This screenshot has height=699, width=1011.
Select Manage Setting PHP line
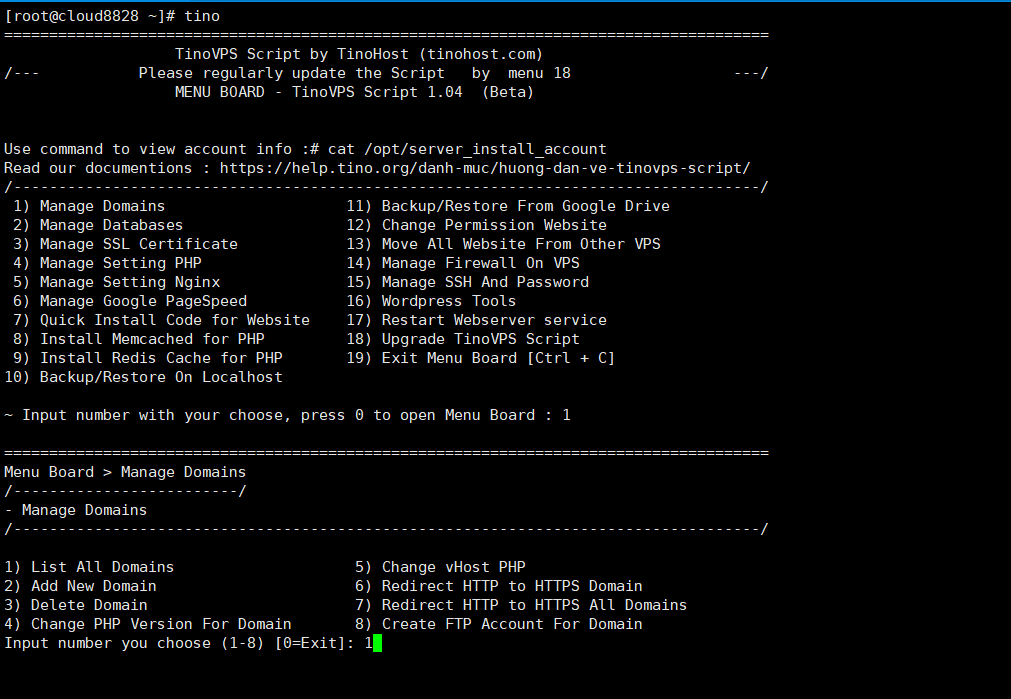(x=107, y=263)
